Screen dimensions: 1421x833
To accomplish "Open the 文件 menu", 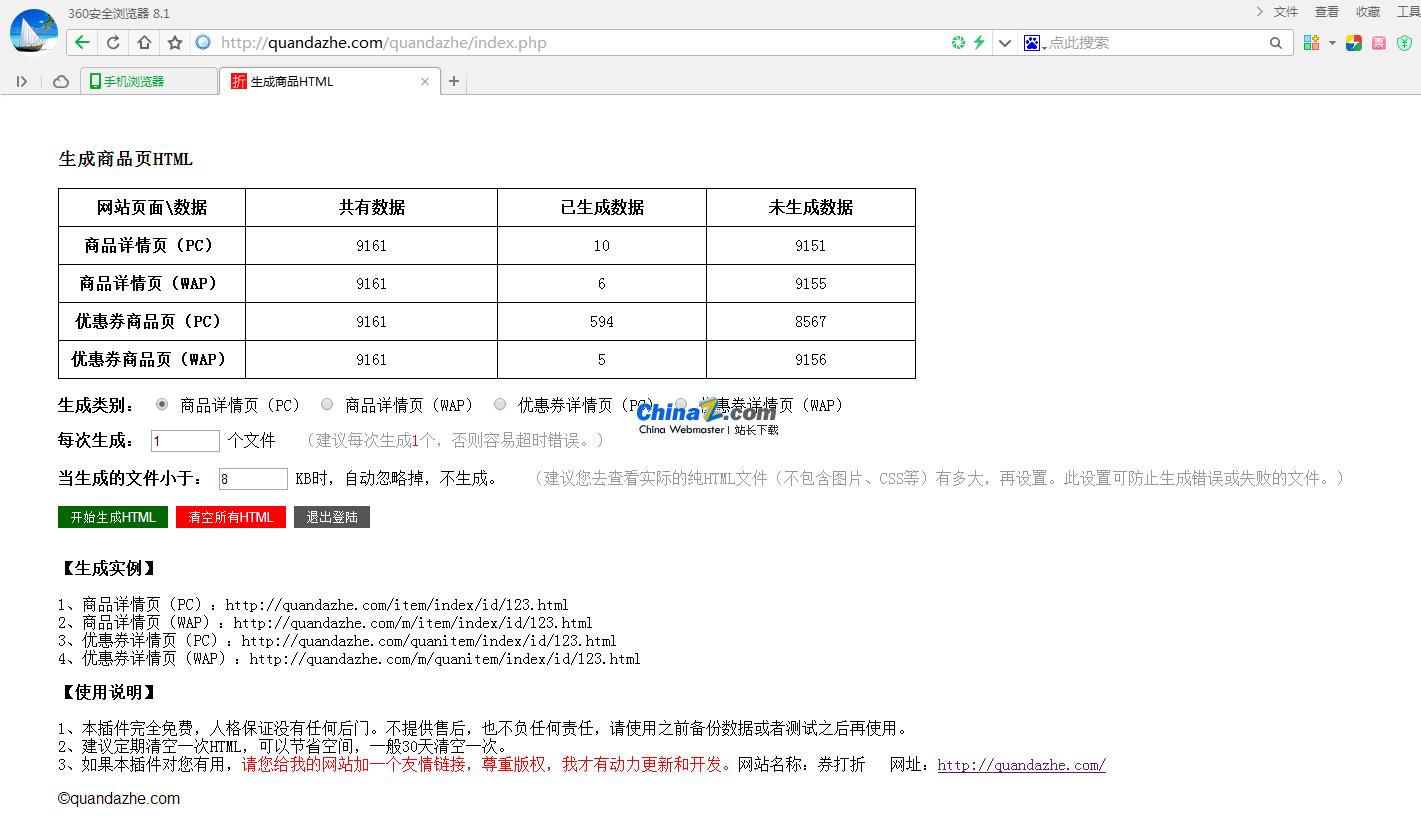I will tap(1286, 12).
